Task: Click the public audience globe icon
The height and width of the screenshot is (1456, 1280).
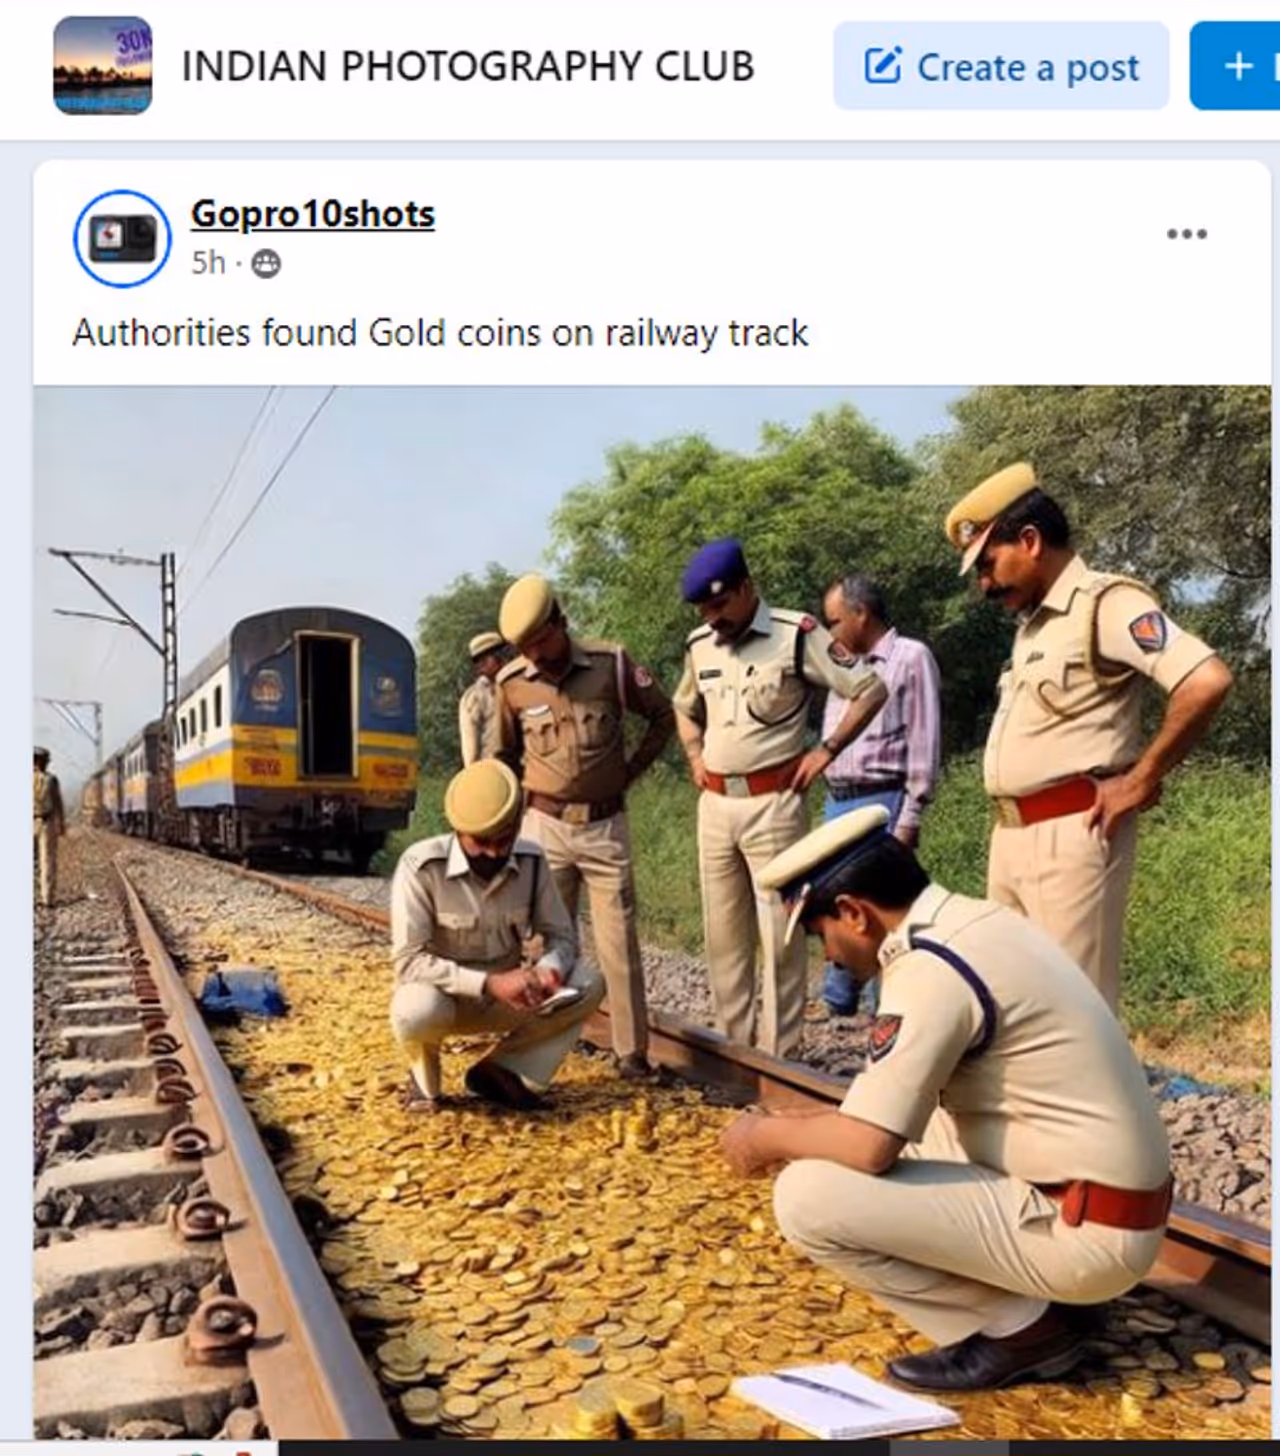Action: pos(266,264)
